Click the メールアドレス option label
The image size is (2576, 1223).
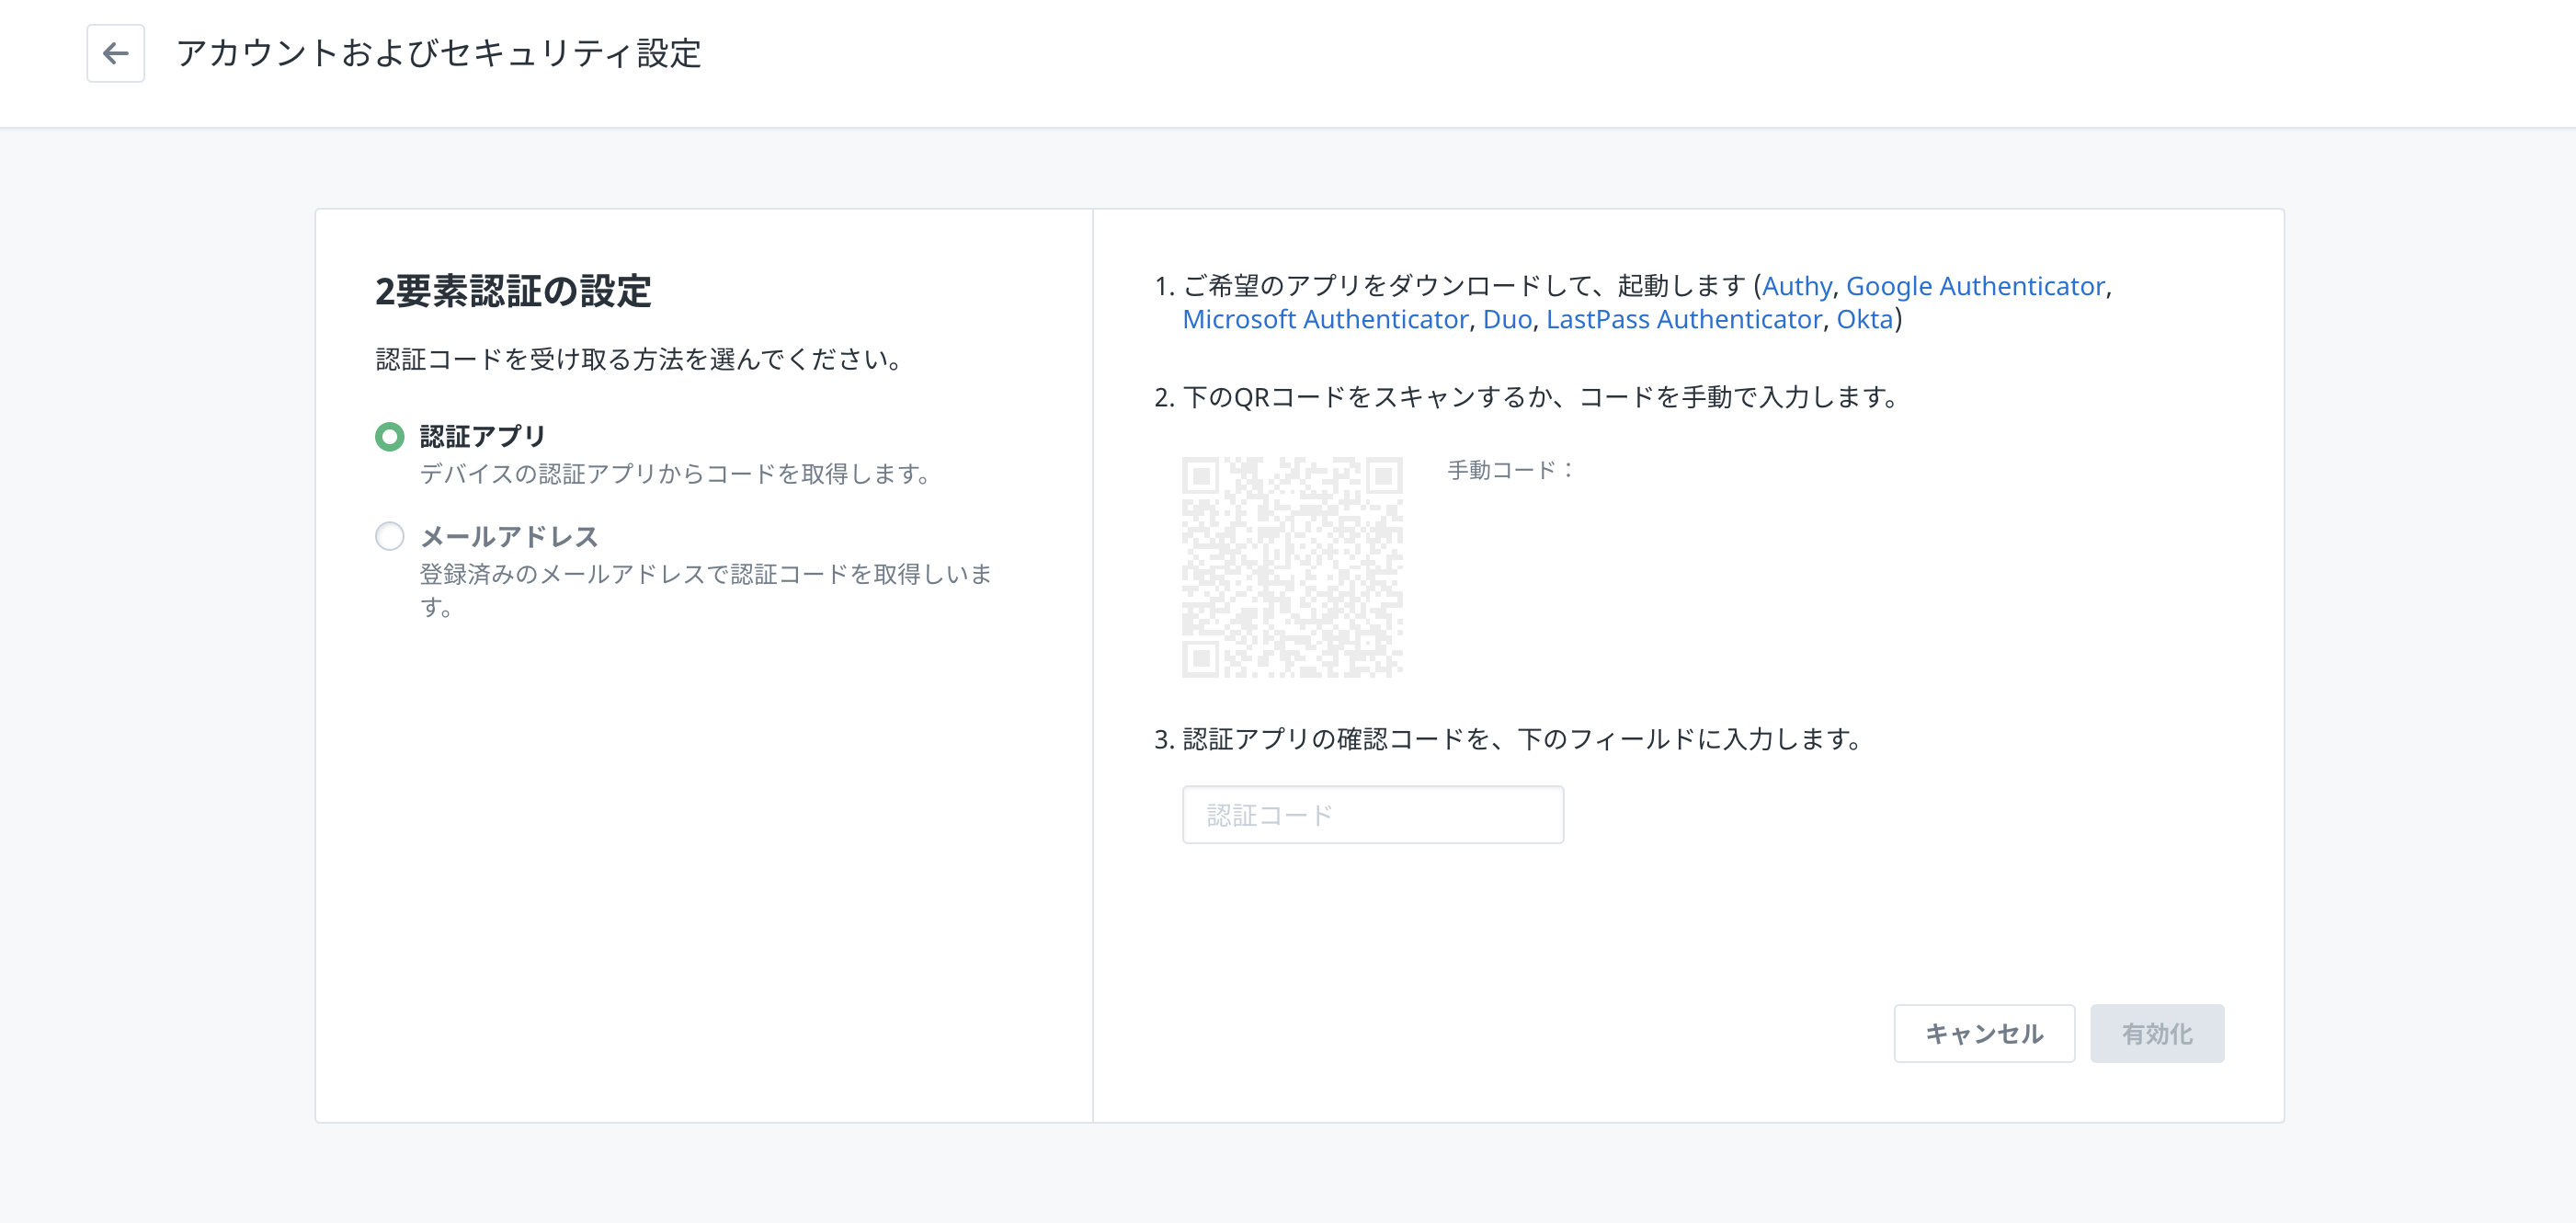click(508, 537)
